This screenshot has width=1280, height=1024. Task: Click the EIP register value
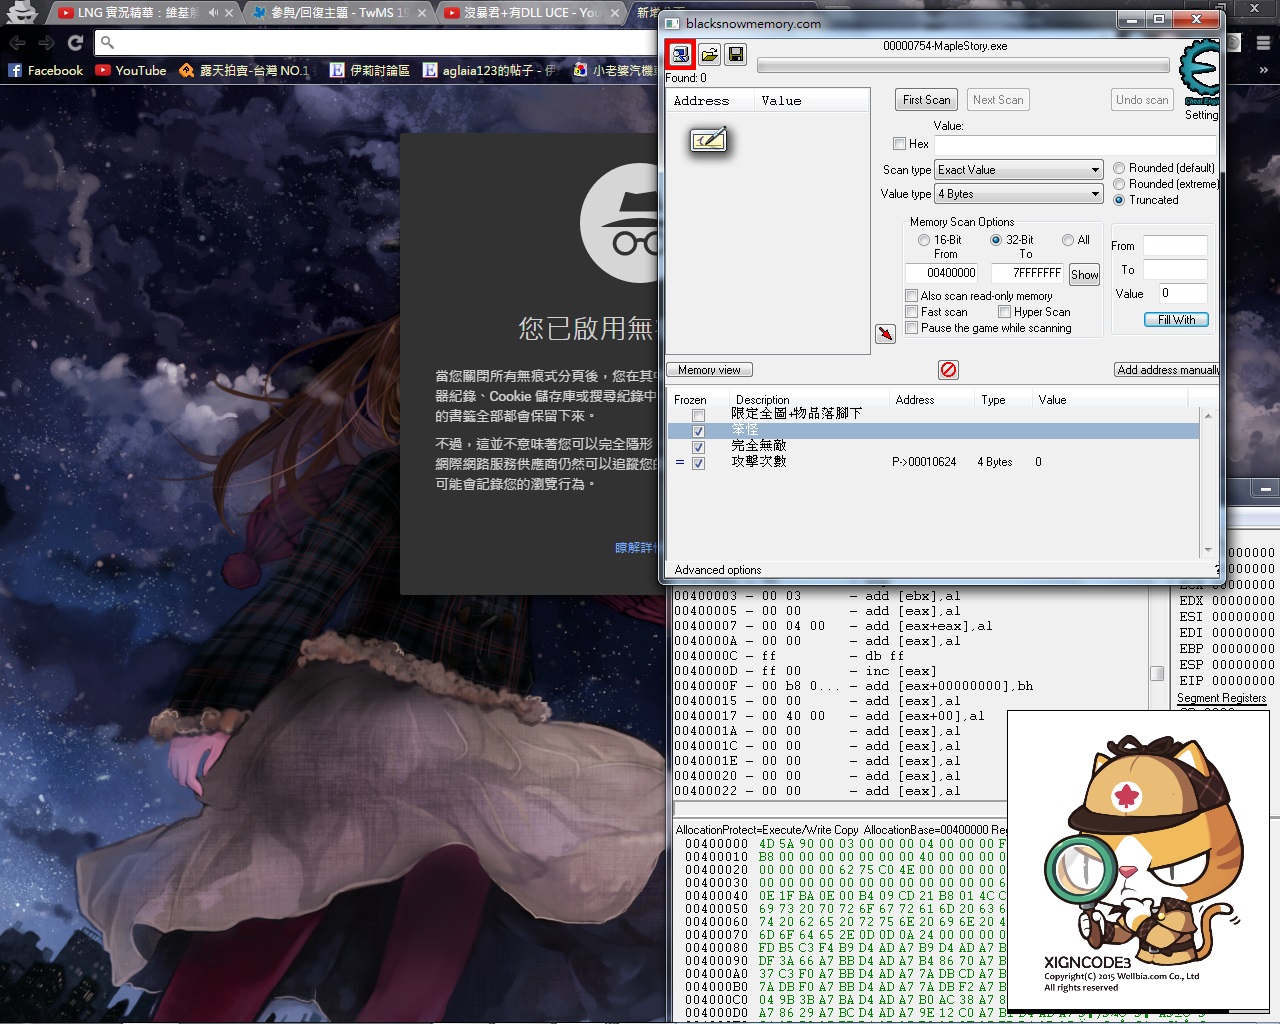[x=1242, y=681]
